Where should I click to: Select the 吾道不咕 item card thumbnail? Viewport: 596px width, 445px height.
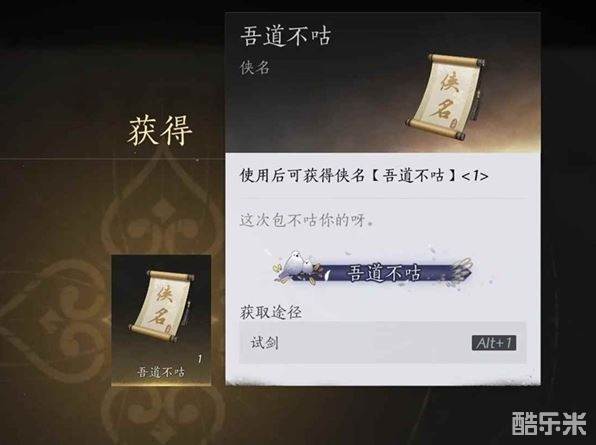pos(161,320)
